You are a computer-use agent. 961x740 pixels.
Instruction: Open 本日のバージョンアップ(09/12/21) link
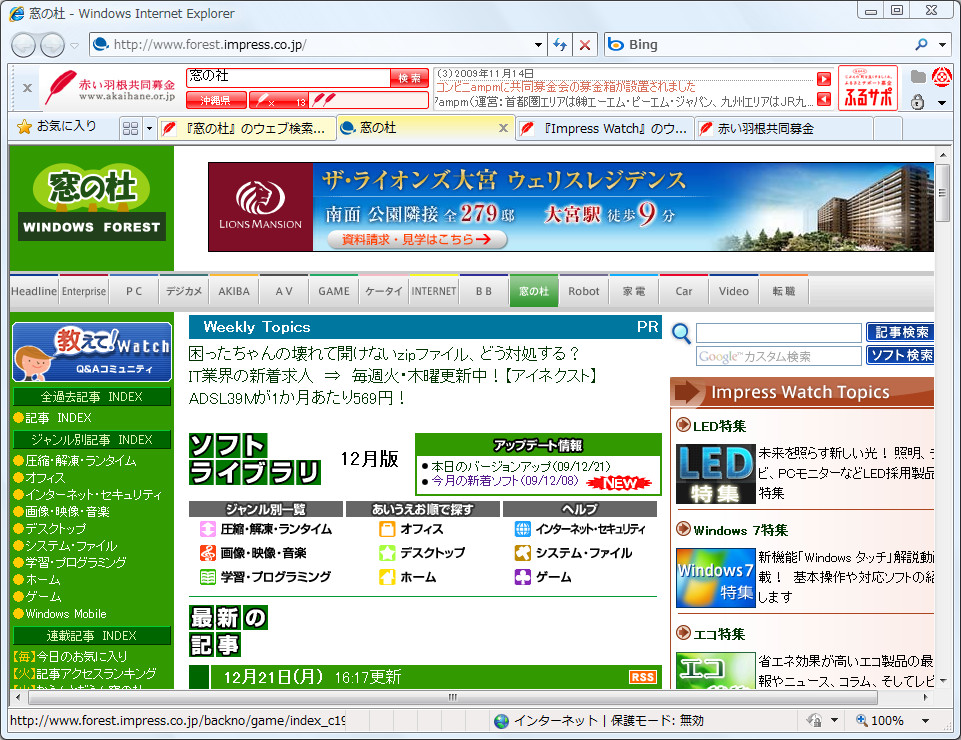pos(521,467)
